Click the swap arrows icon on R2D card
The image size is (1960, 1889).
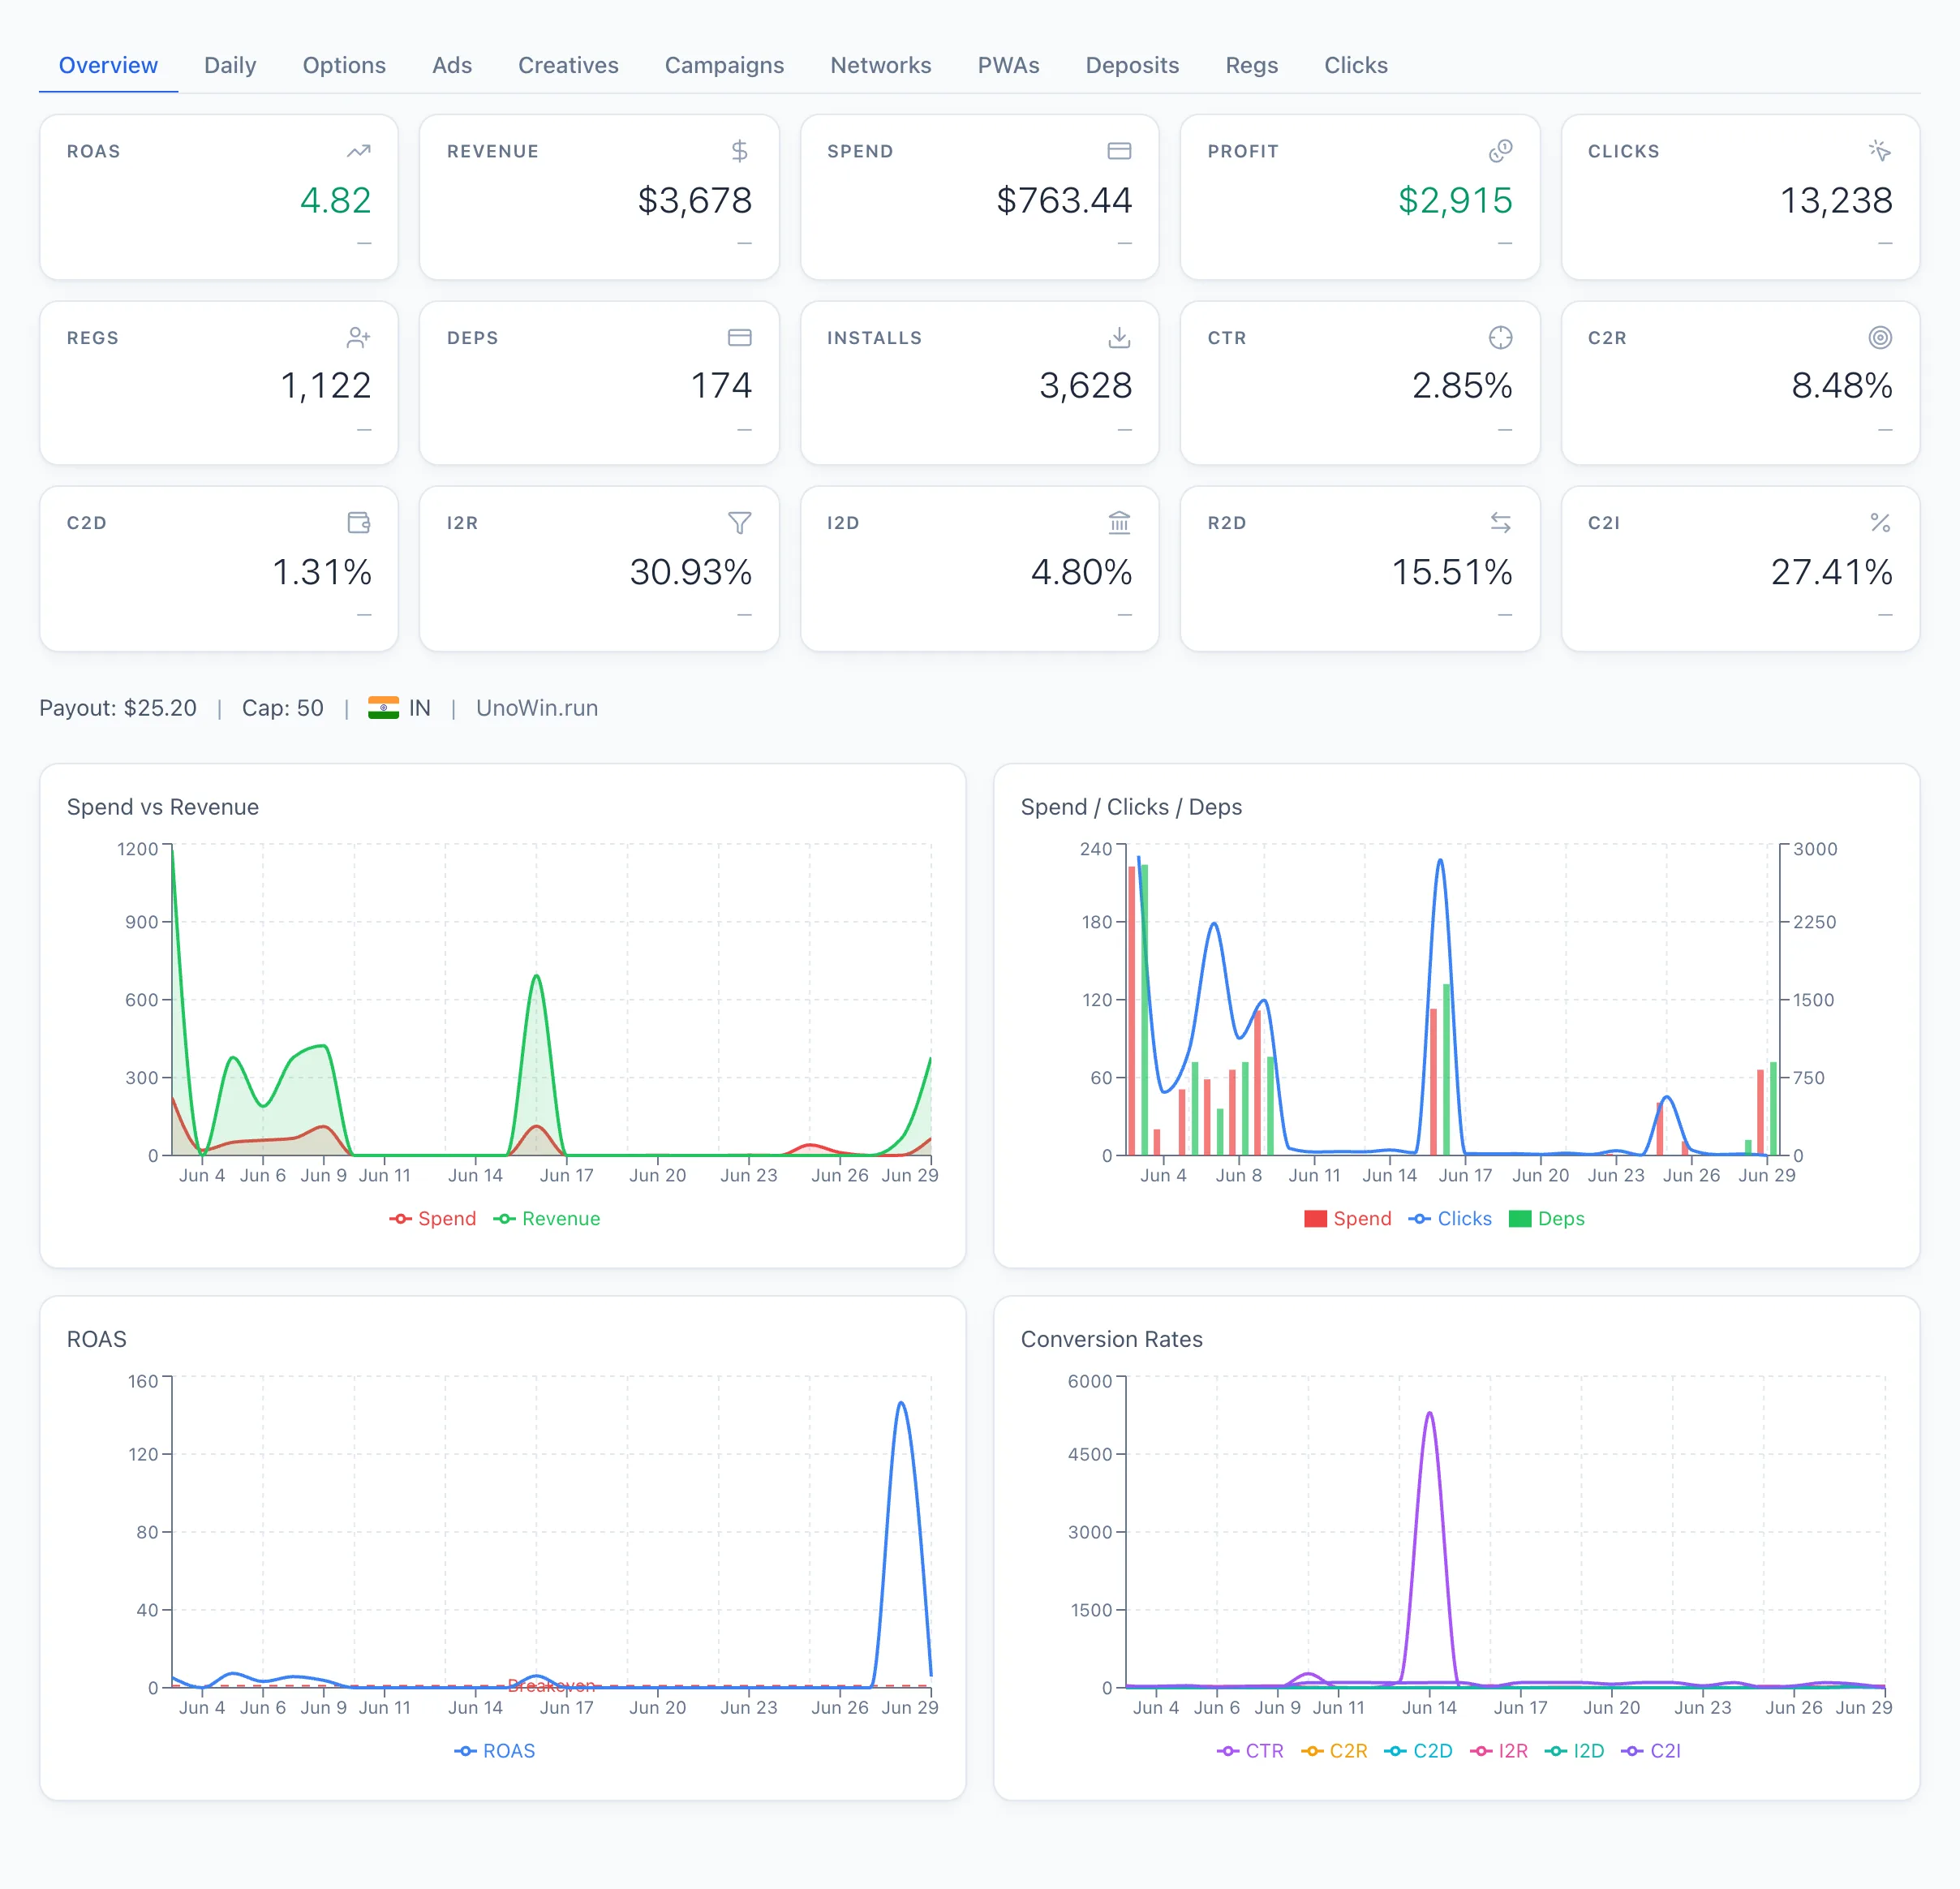(x=1500, y=523)
